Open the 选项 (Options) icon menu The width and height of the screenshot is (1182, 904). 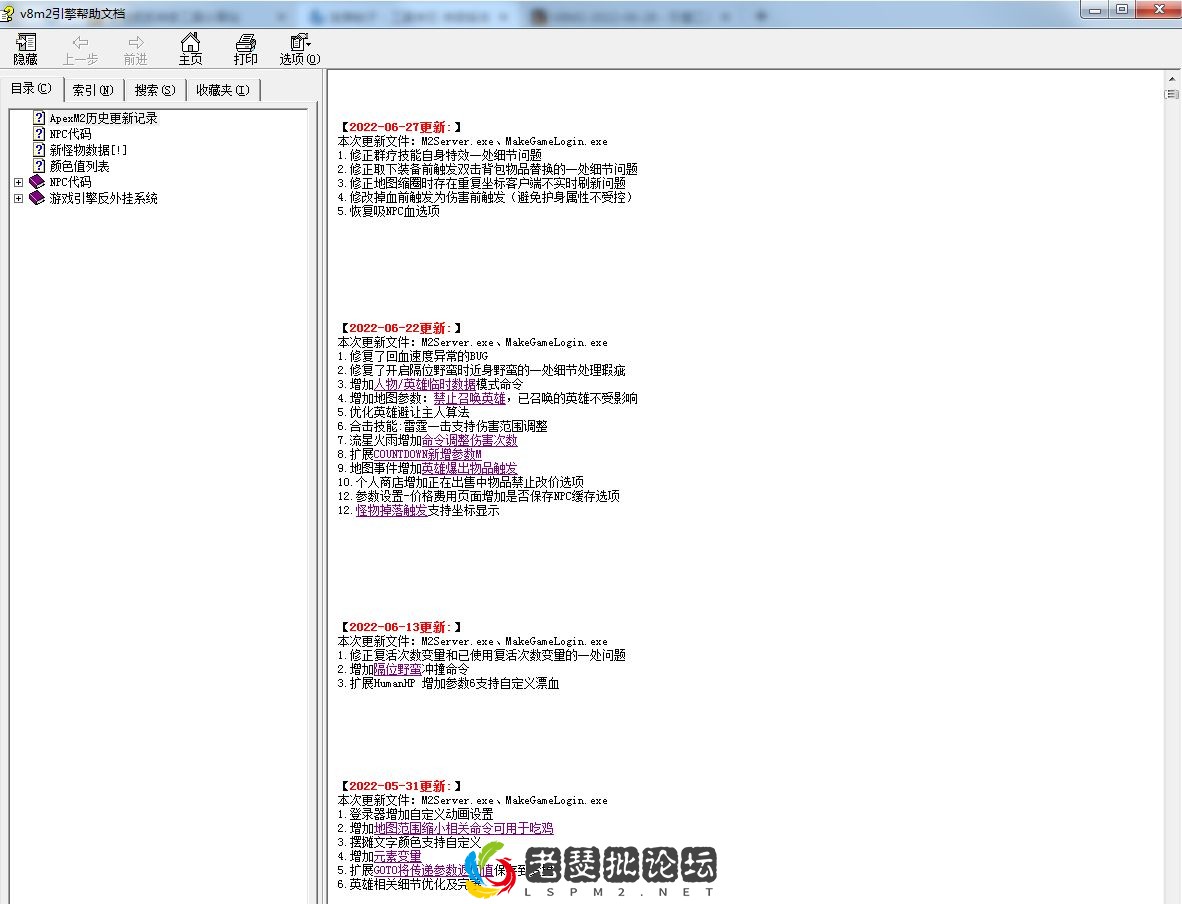click(x=296, y=45)
